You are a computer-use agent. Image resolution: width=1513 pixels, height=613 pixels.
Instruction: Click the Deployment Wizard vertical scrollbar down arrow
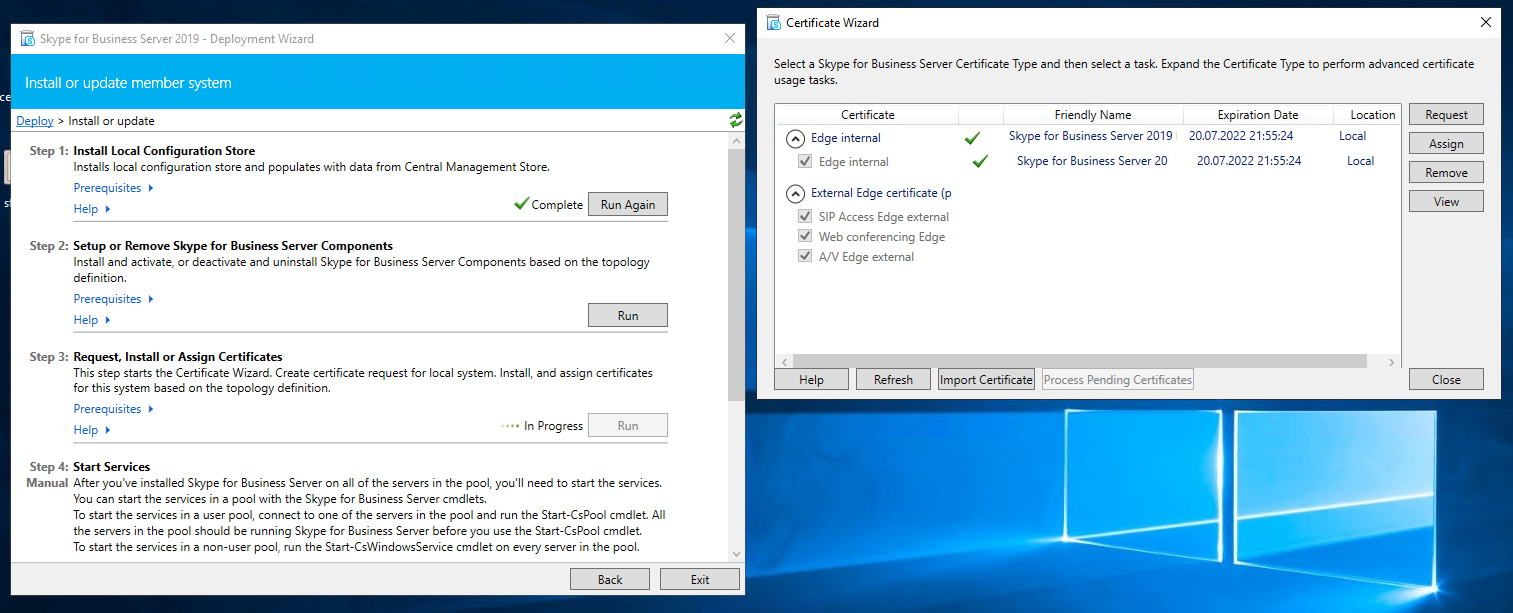tap(736, 554)
